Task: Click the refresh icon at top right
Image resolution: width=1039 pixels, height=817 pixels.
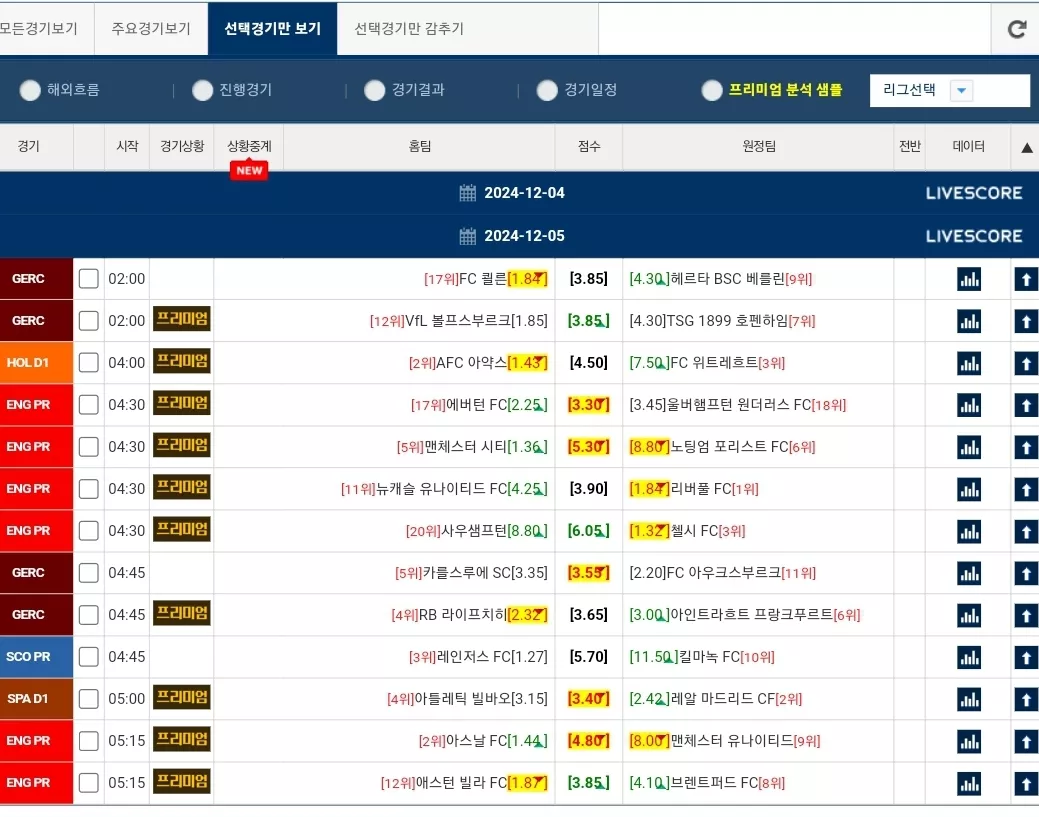Action: 1016,29
